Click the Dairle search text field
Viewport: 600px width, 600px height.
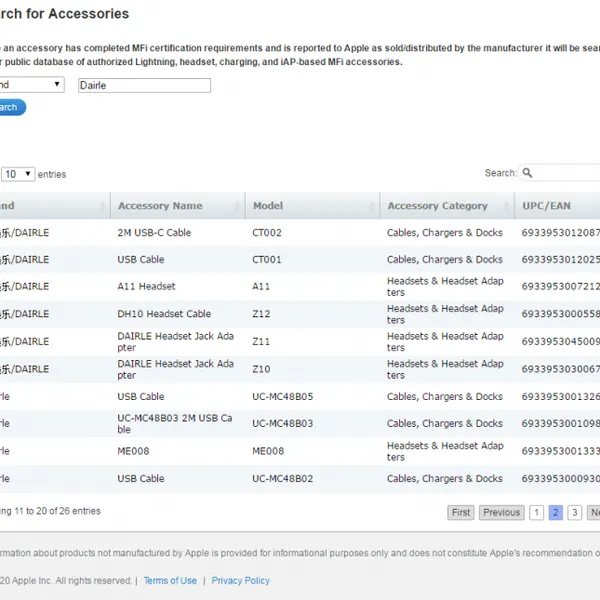pyautogui.click(x=144, y=85)
